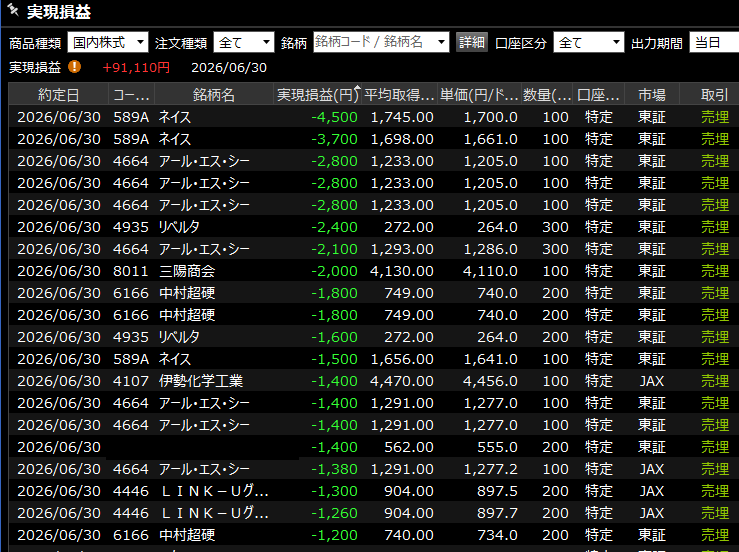Click the 734.0 unit price cell
Screen dimensions: 739x552
point(497,535)
